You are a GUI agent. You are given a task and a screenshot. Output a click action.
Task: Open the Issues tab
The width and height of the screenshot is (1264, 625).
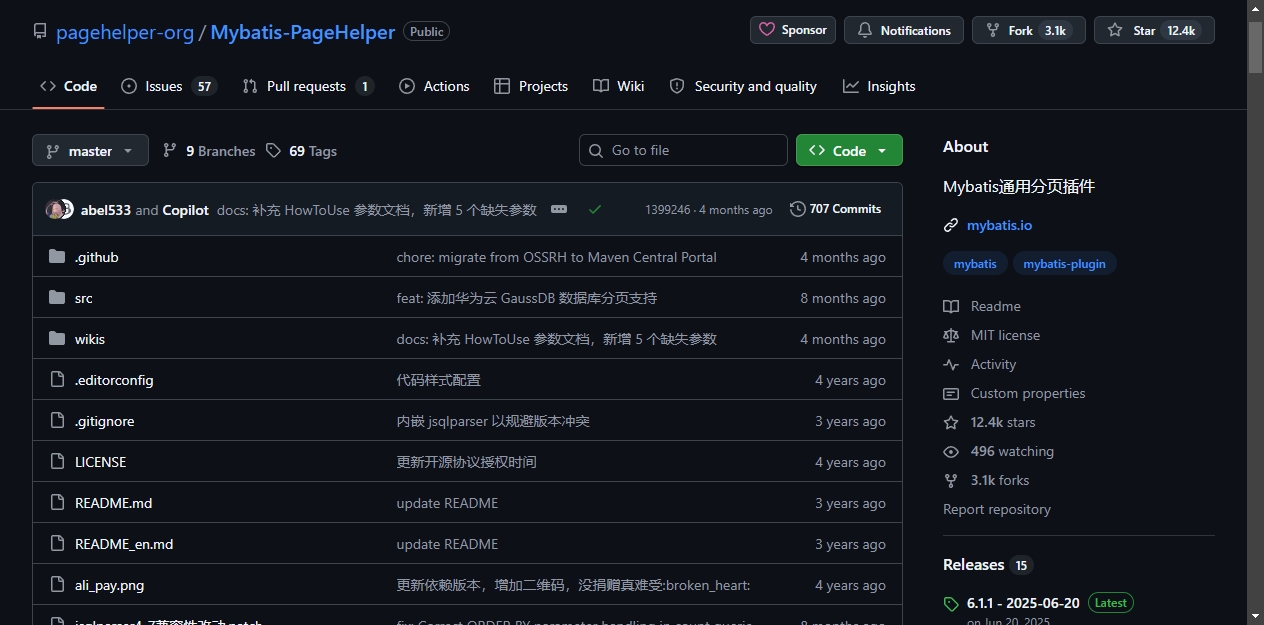[168, 86]
